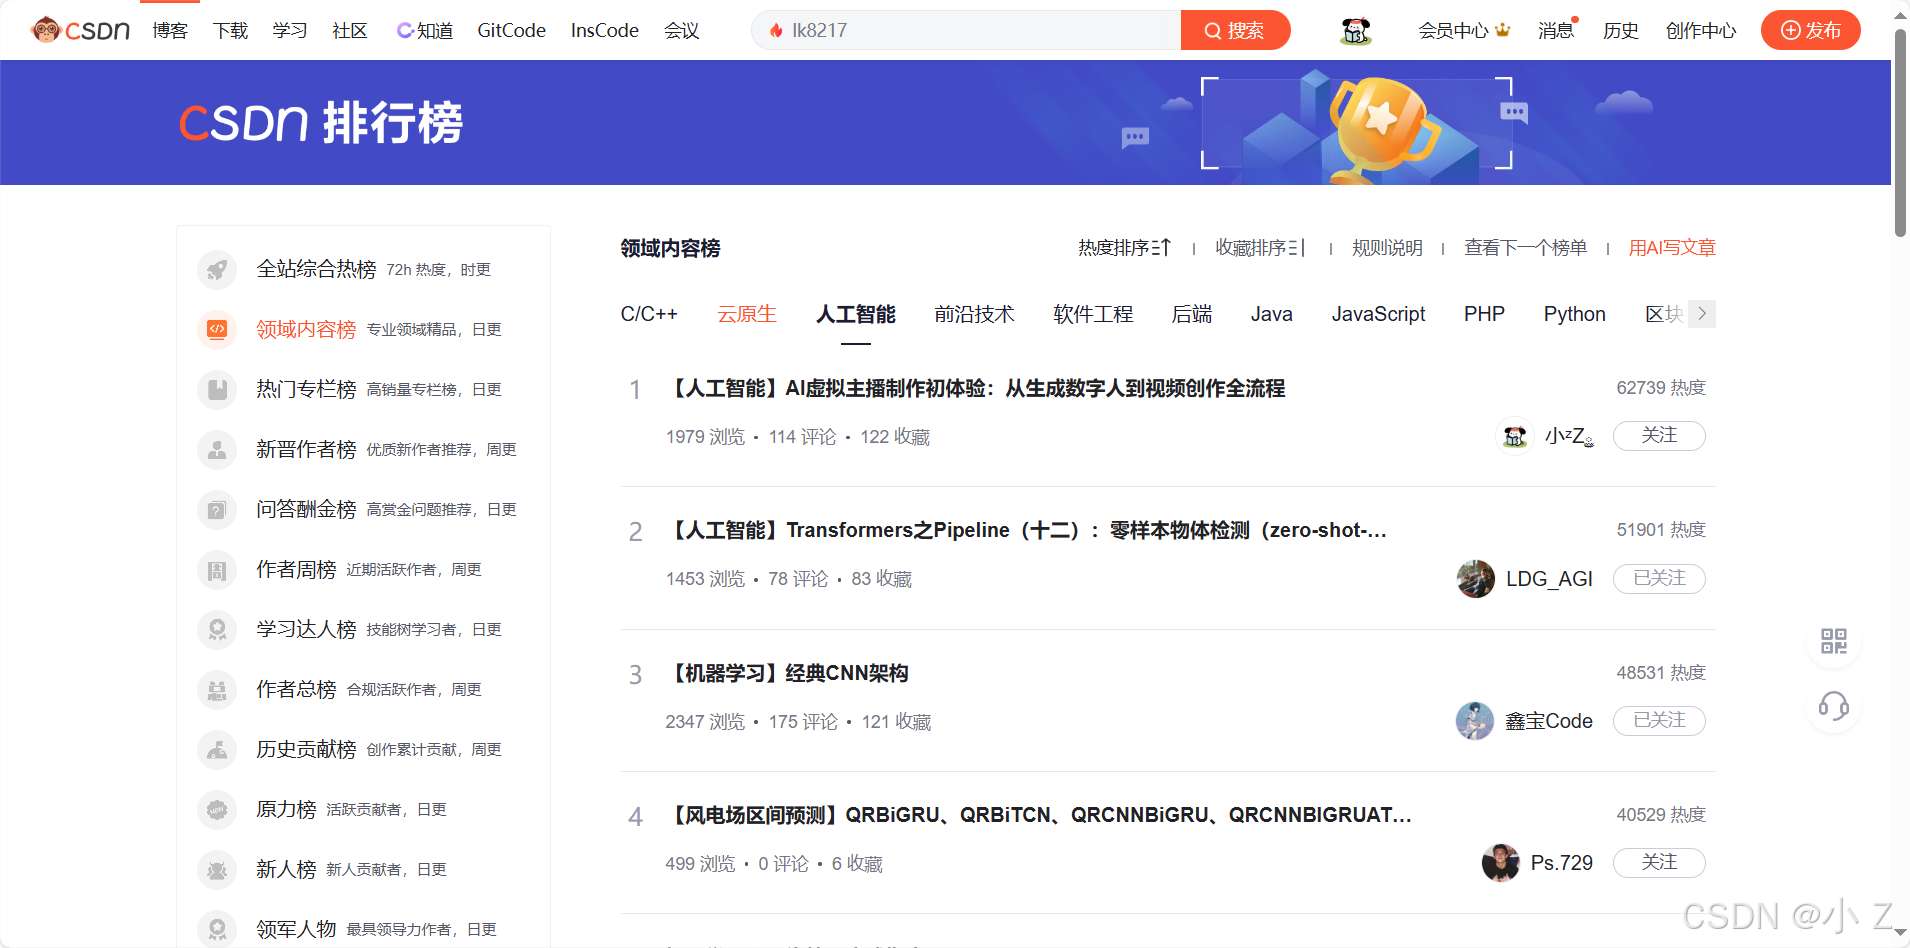Switch to the GitCode menu item
Image resolution: width=1910 pixels, height=948 pixels.
[x=510, y=30]
